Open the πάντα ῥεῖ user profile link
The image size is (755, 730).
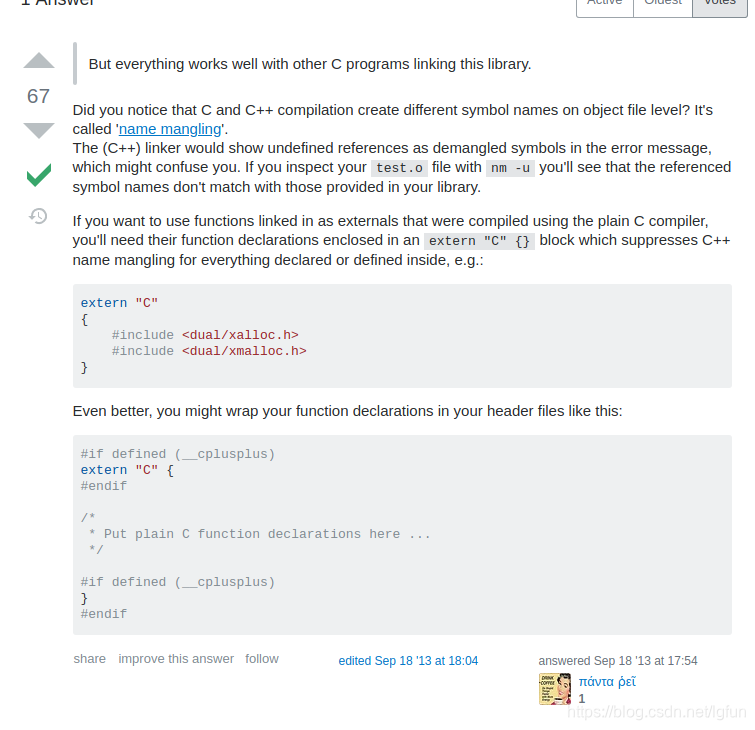coord(607,681)
